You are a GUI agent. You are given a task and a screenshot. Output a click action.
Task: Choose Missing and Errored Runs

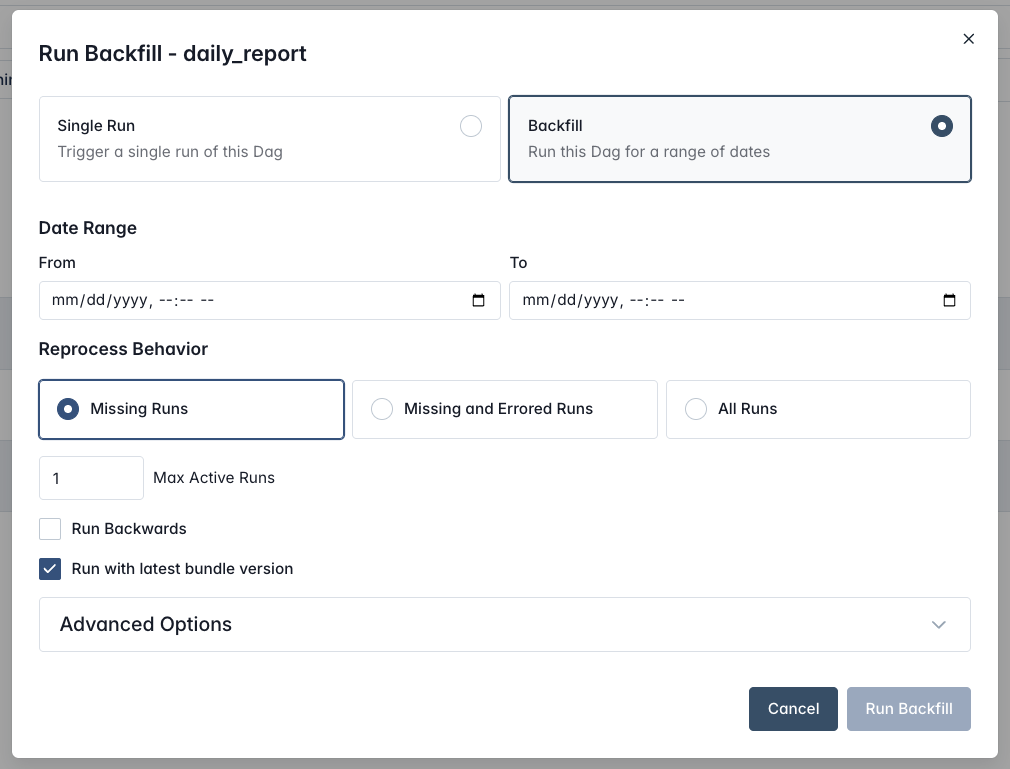click(x=504, y=410)
